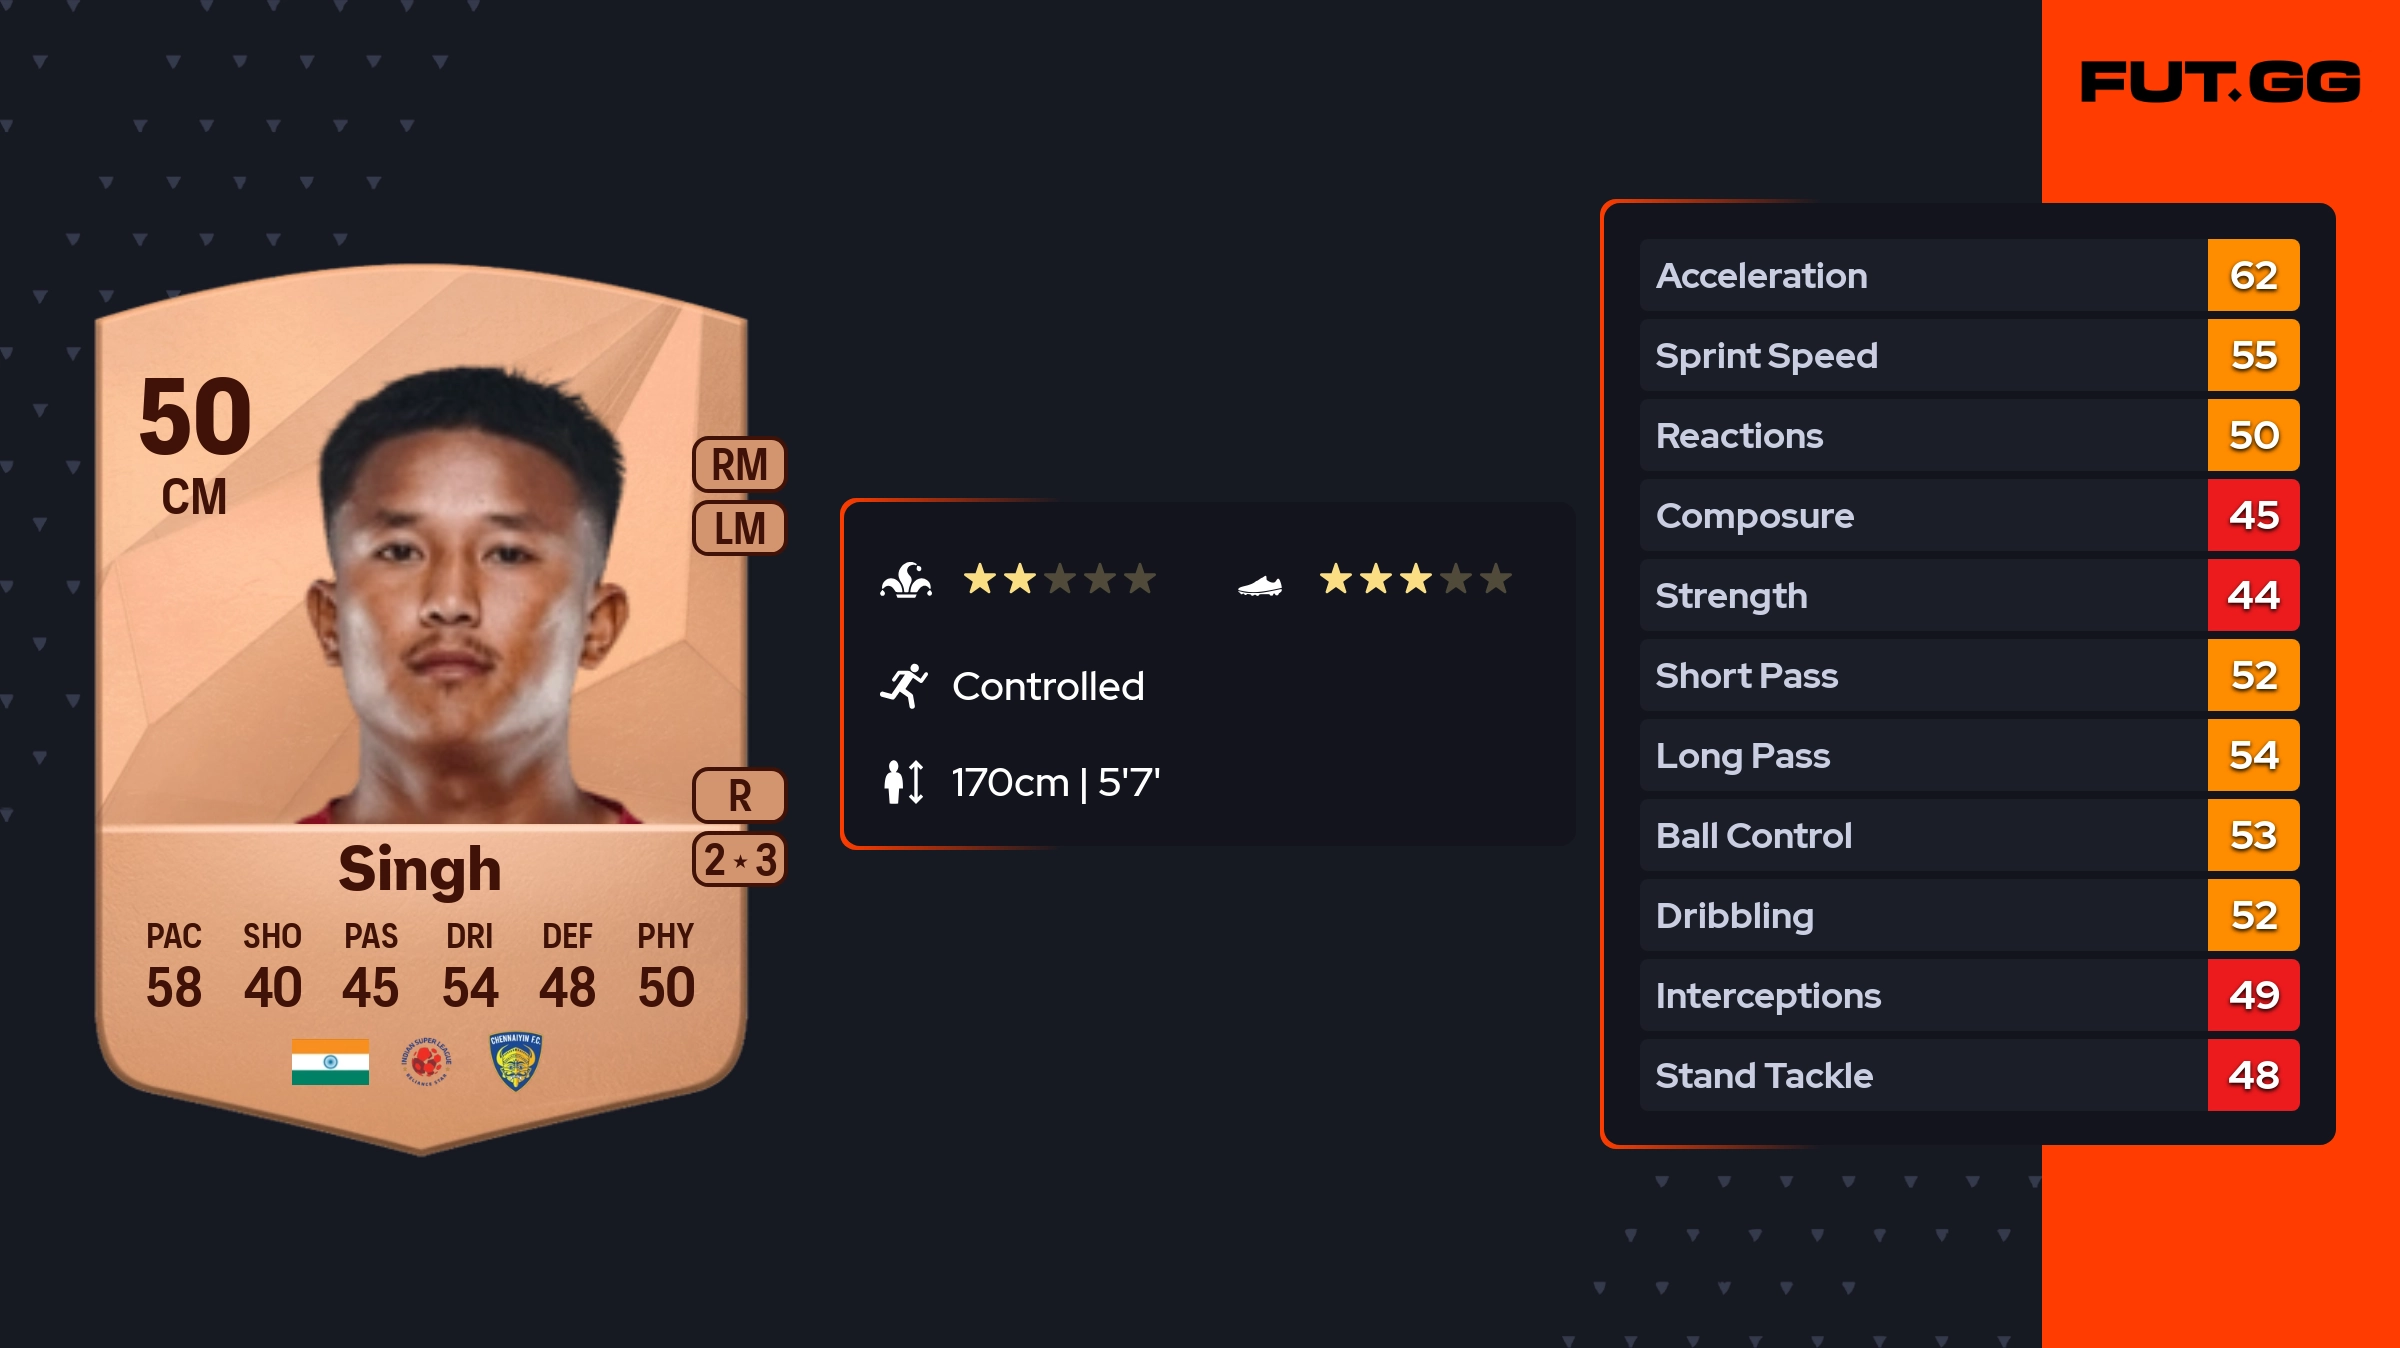The image size is (2400, 1348).
Task: Click the Composure 45 red value
Action: point(2253,515)
